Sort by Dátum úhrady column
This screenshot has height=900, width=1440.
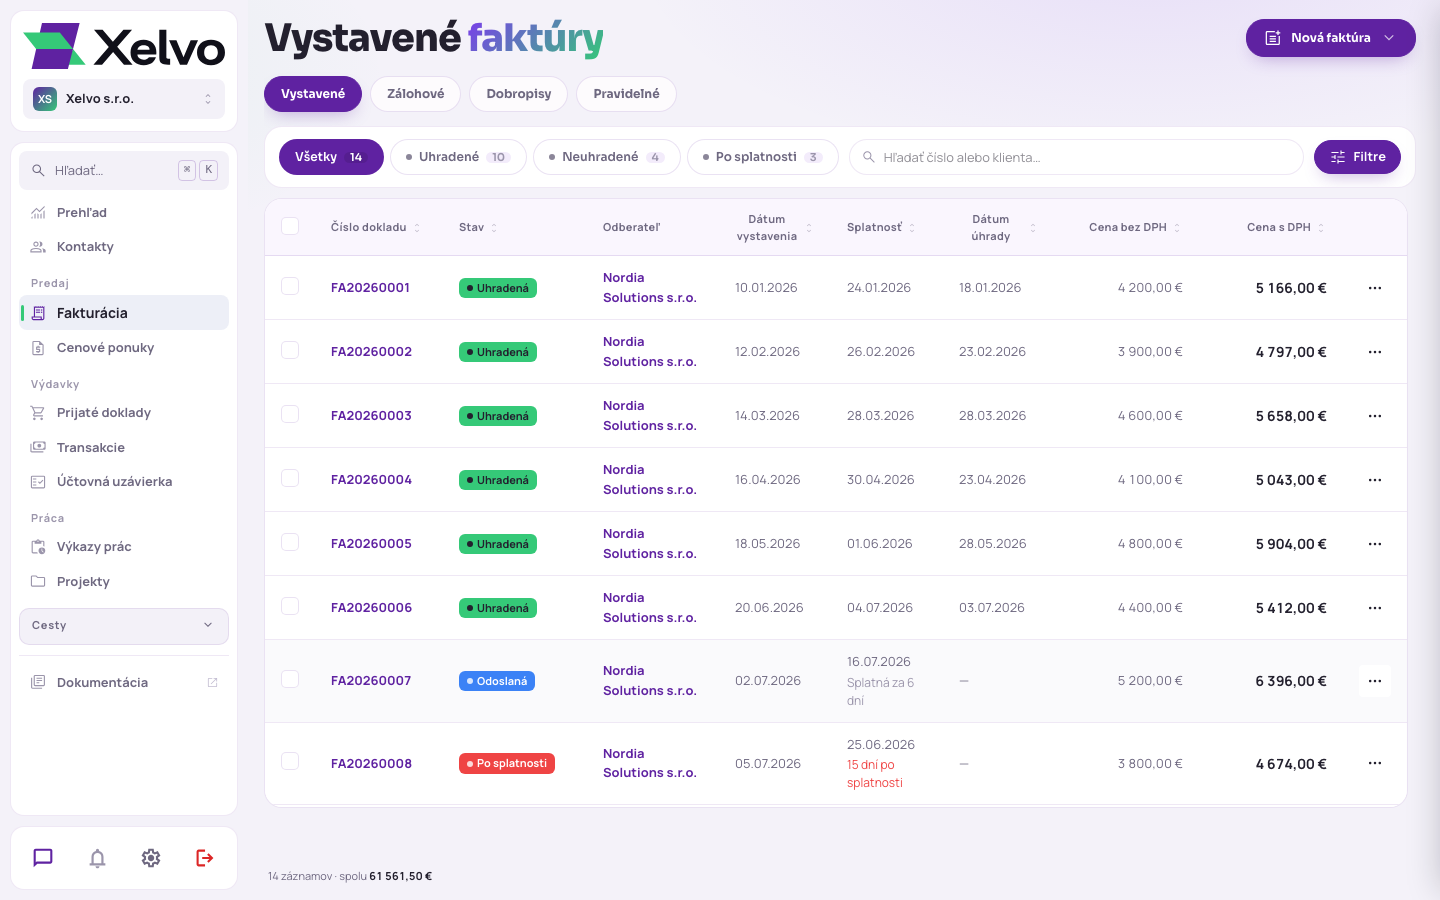click(x=998, y=228)
